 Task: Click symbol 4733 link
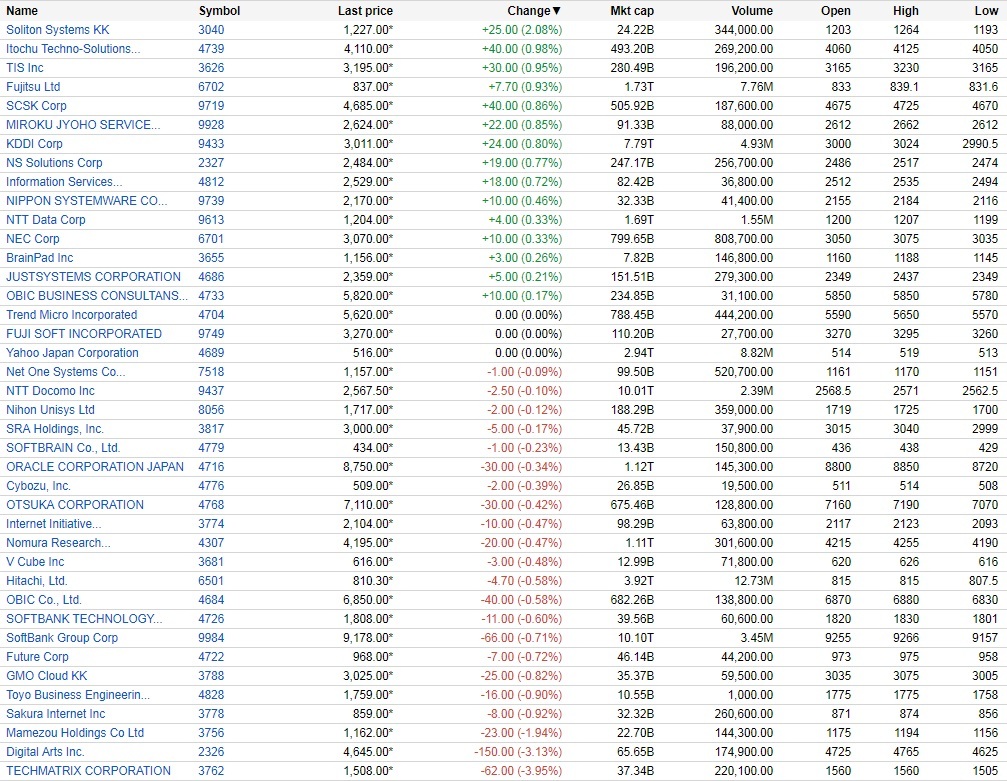click(x=211, y=296)
